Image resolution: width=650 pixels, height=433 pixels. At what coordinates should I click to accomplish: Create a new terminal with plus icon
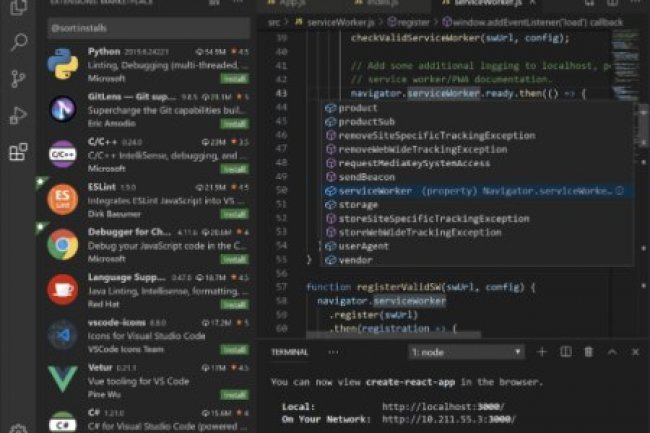[542, 352]
